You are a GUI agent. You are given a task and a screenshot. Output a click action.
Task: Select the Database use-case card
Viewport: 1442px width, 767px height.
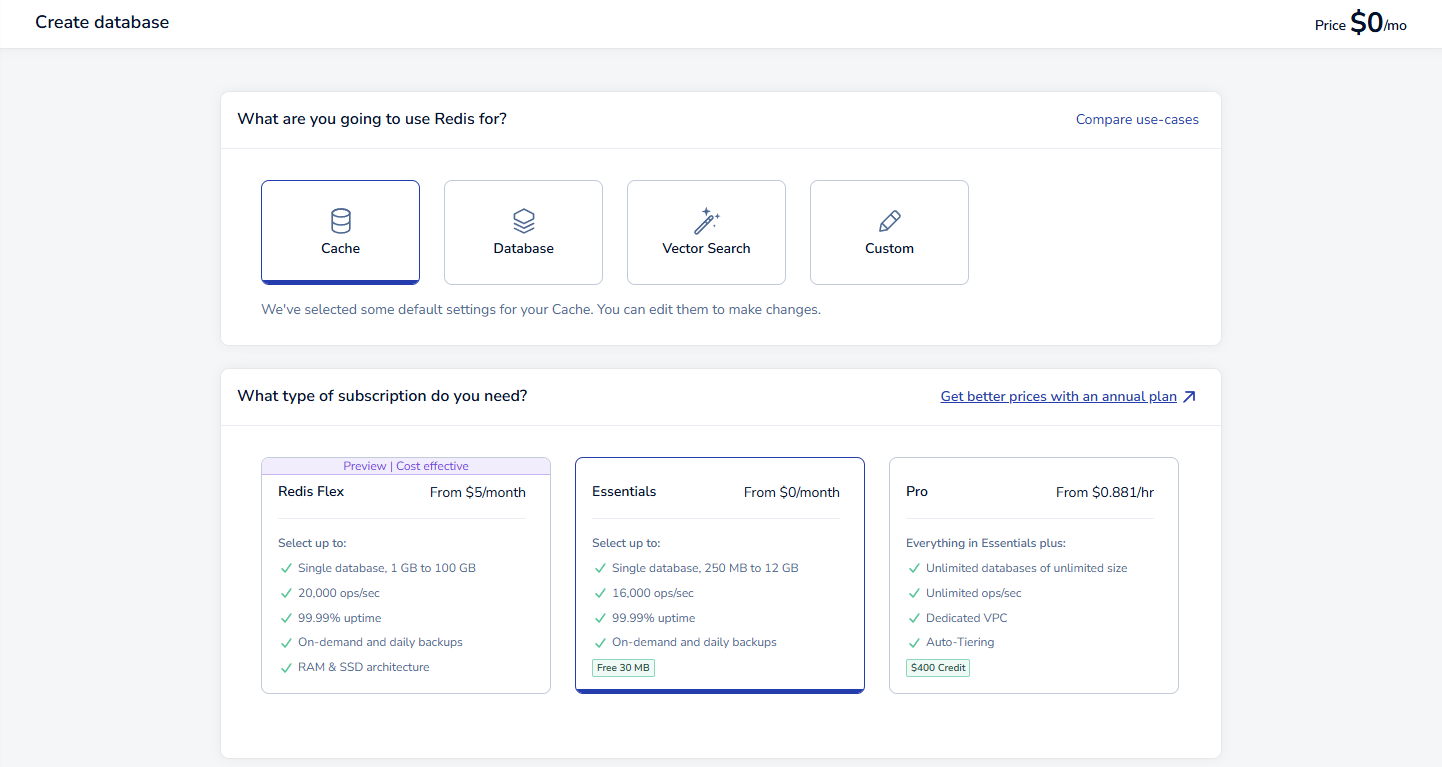pyautogui.click(x=523, y=232)
